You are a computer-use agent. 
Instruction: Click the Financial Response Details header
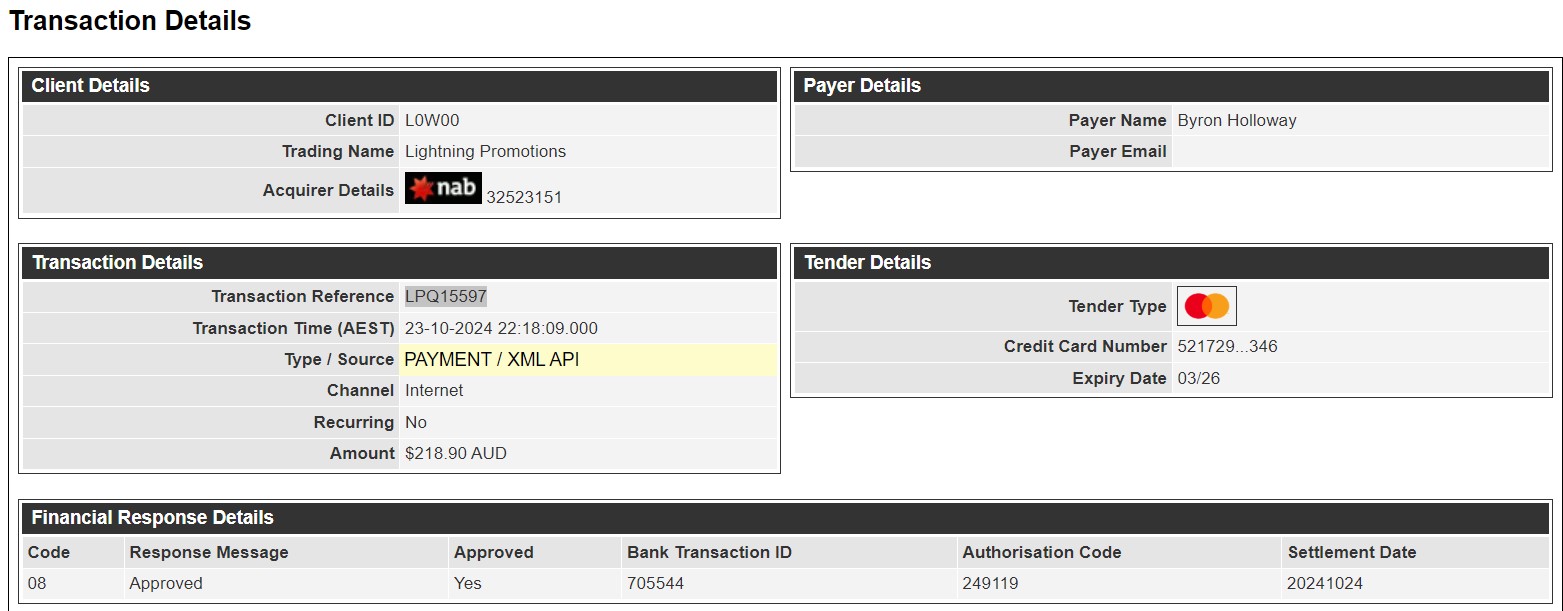pyautogui.click(x=785, y=518)
